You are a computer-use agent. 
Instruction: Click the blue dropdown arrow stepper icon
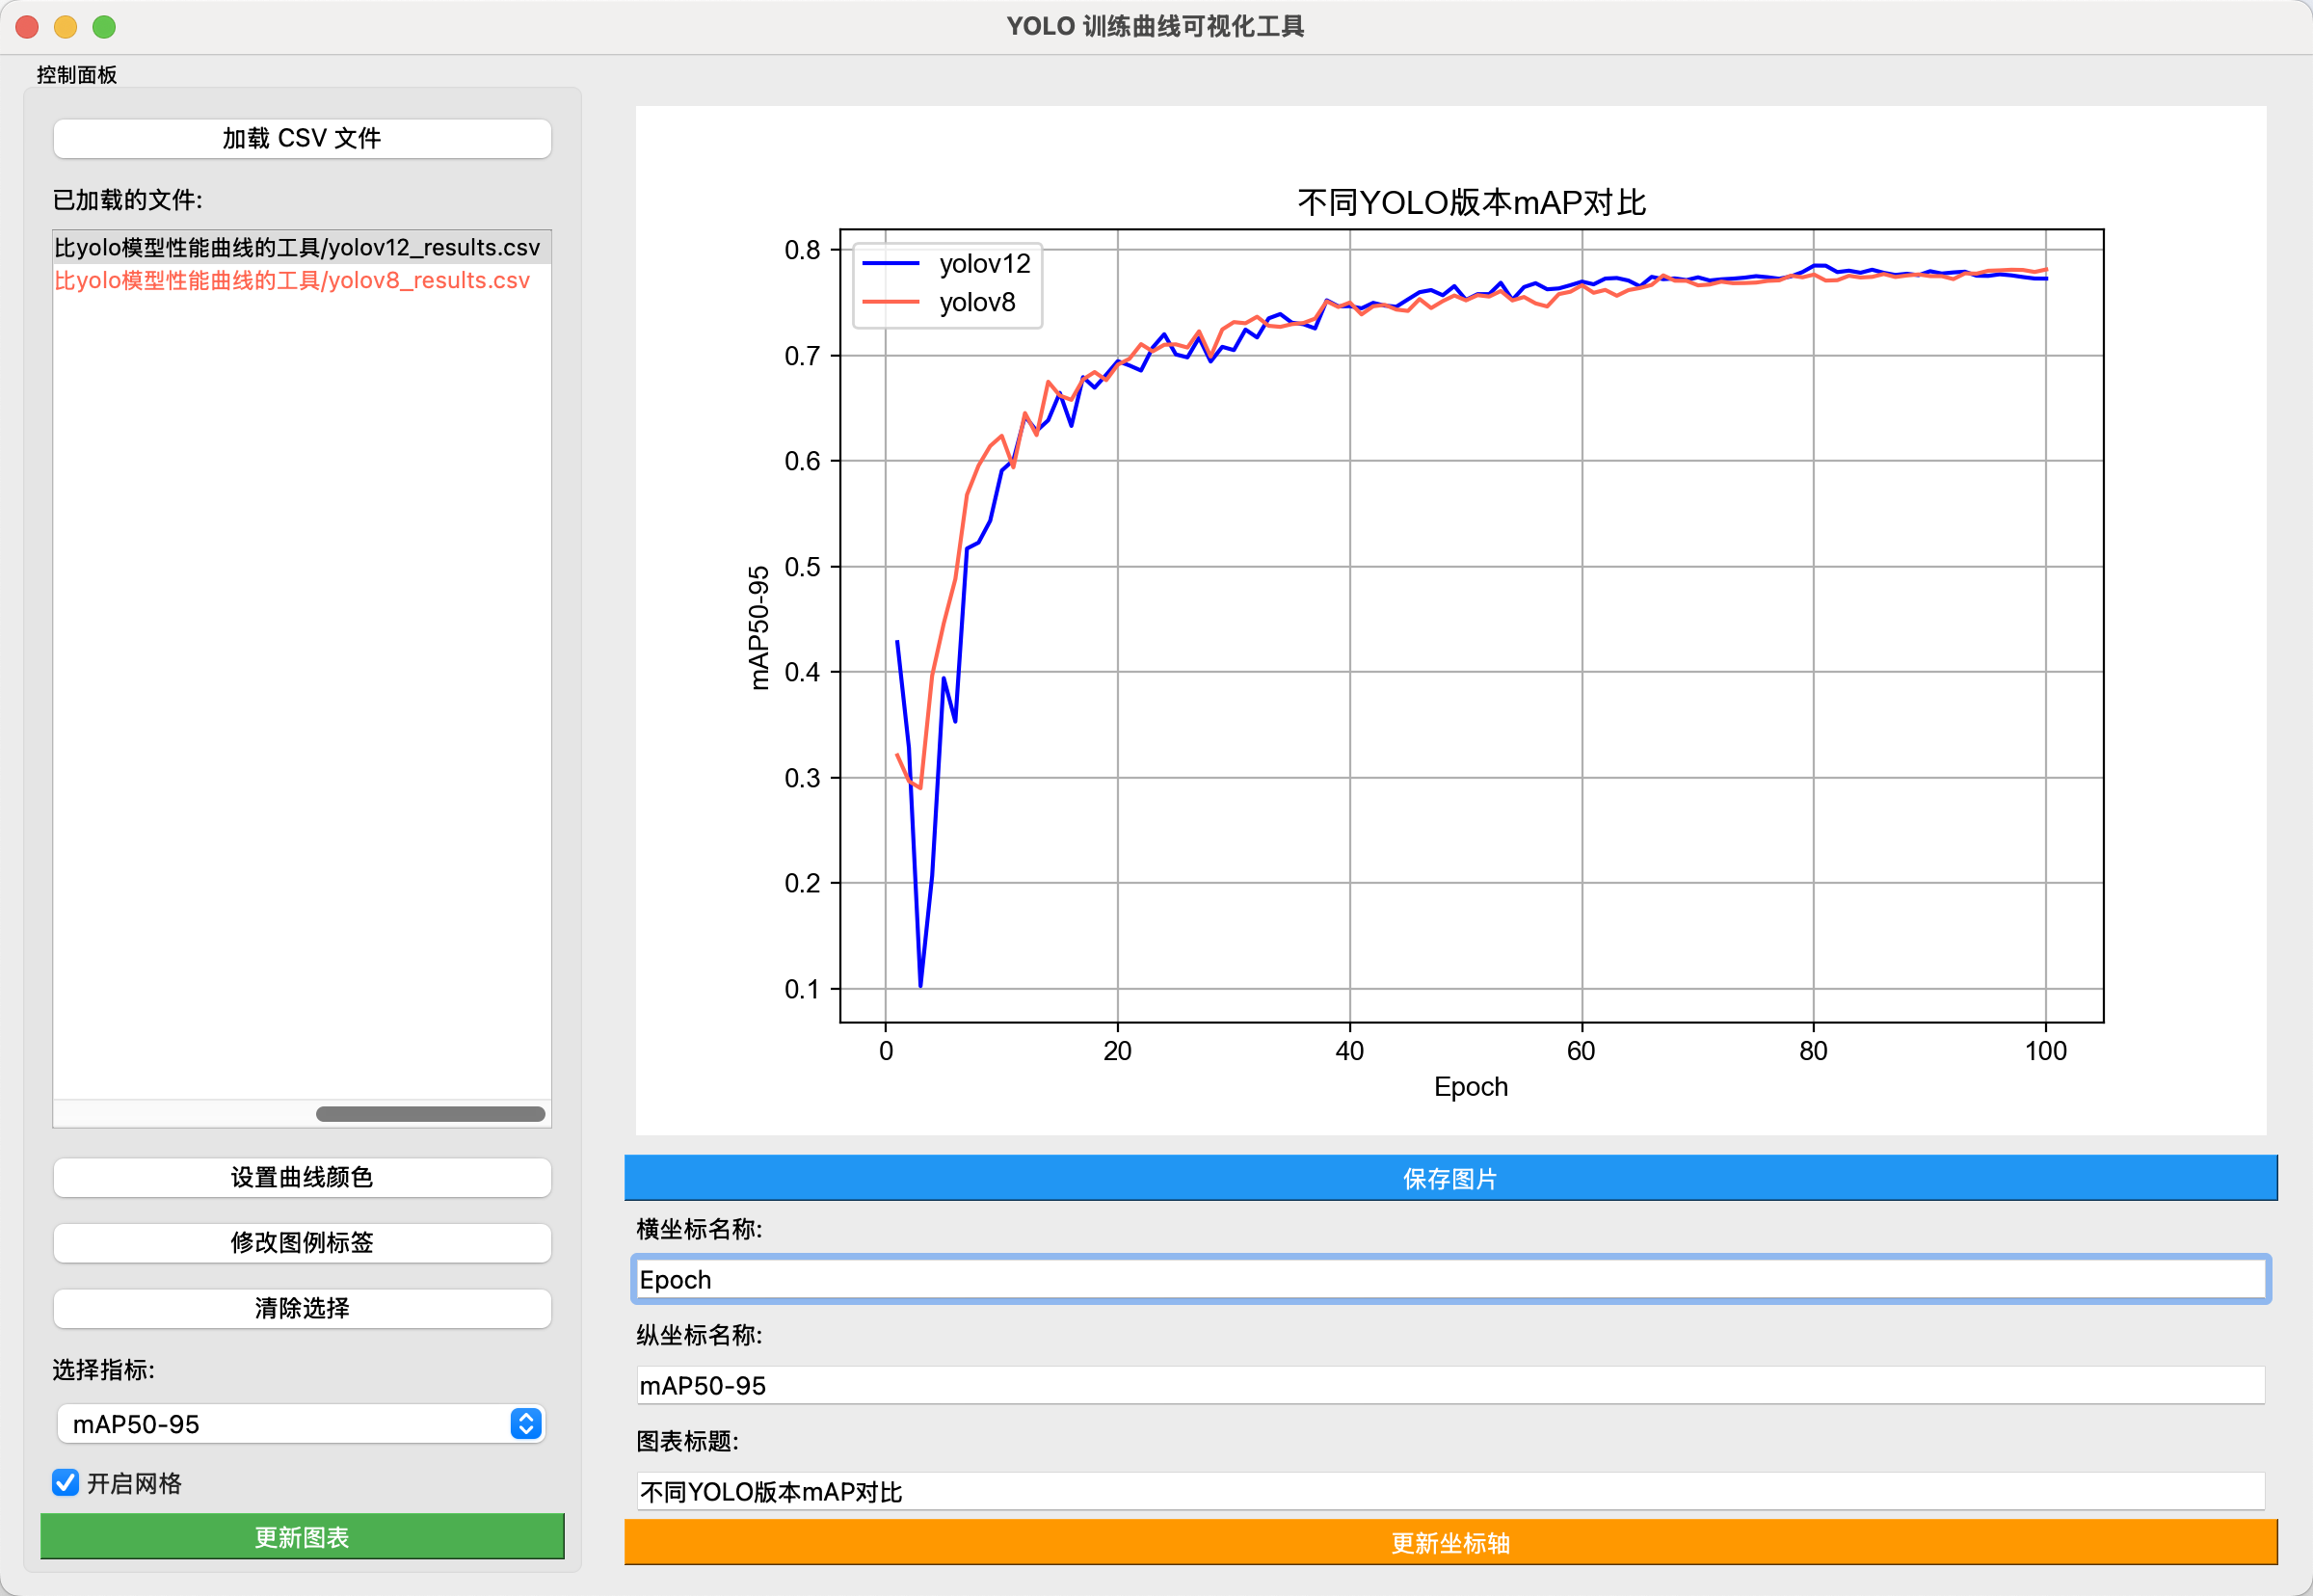tap(526, 1423)
